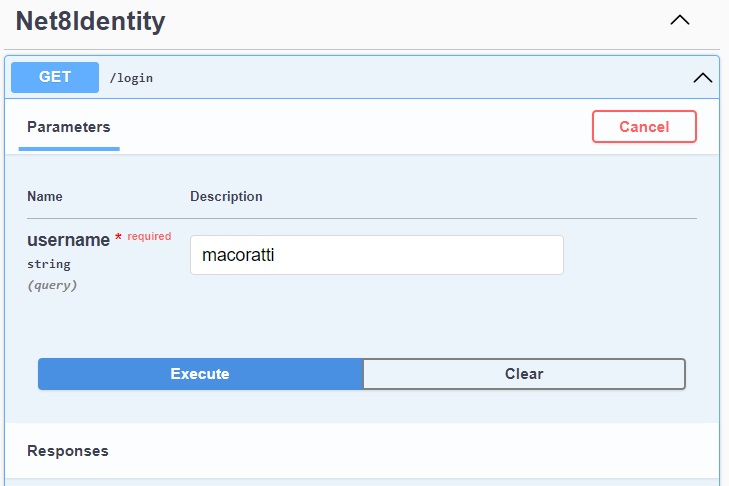Click the username parameter label
729x486 pixels.
(68, 240)
